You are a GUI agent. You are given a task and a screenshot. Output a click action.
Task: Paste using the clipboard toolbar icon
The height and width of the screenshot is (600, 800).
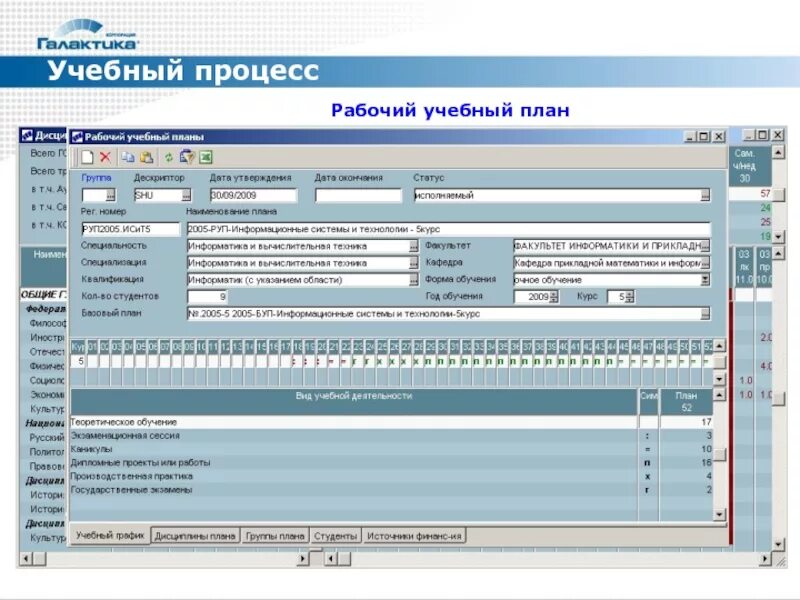[146, 157]
